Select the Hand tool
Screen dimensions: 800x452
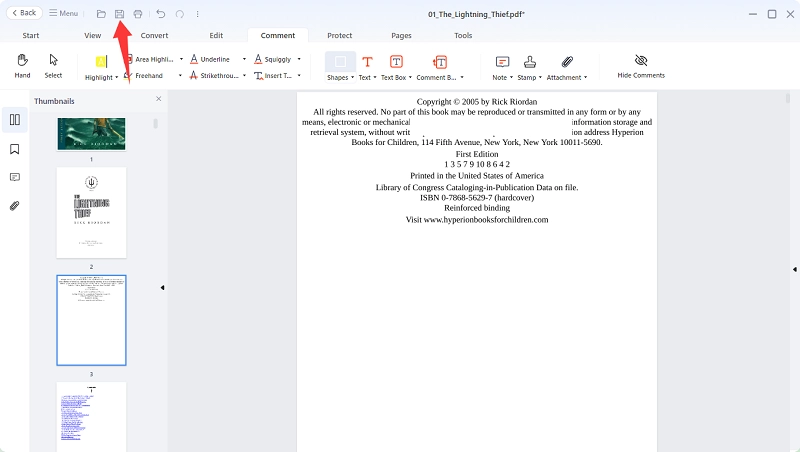pos(22,66)
